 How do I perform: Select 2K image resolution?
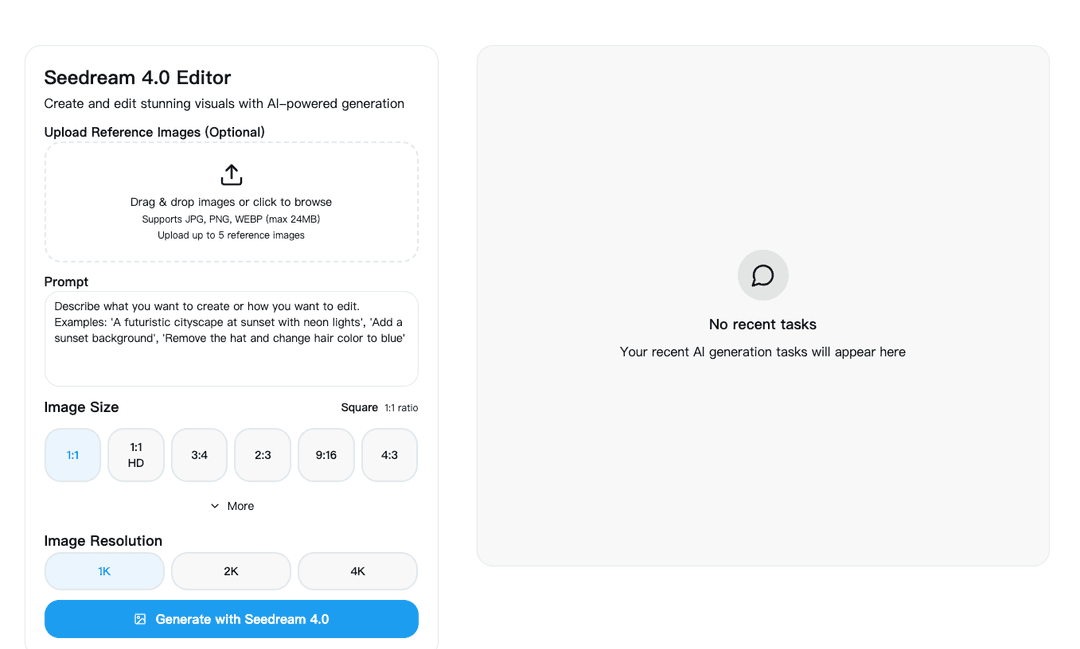pos(230,571)
